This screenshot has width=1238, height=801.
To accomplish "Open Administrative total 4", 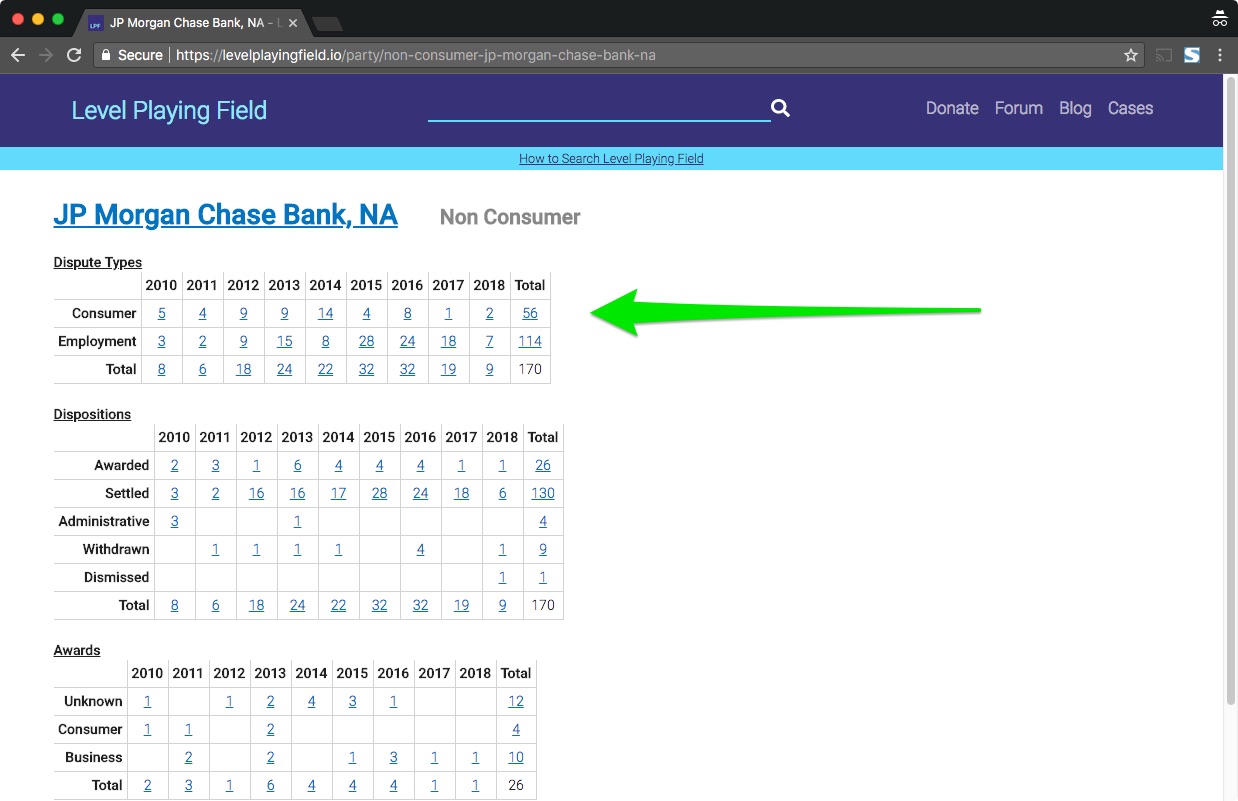I will point(543,521).
